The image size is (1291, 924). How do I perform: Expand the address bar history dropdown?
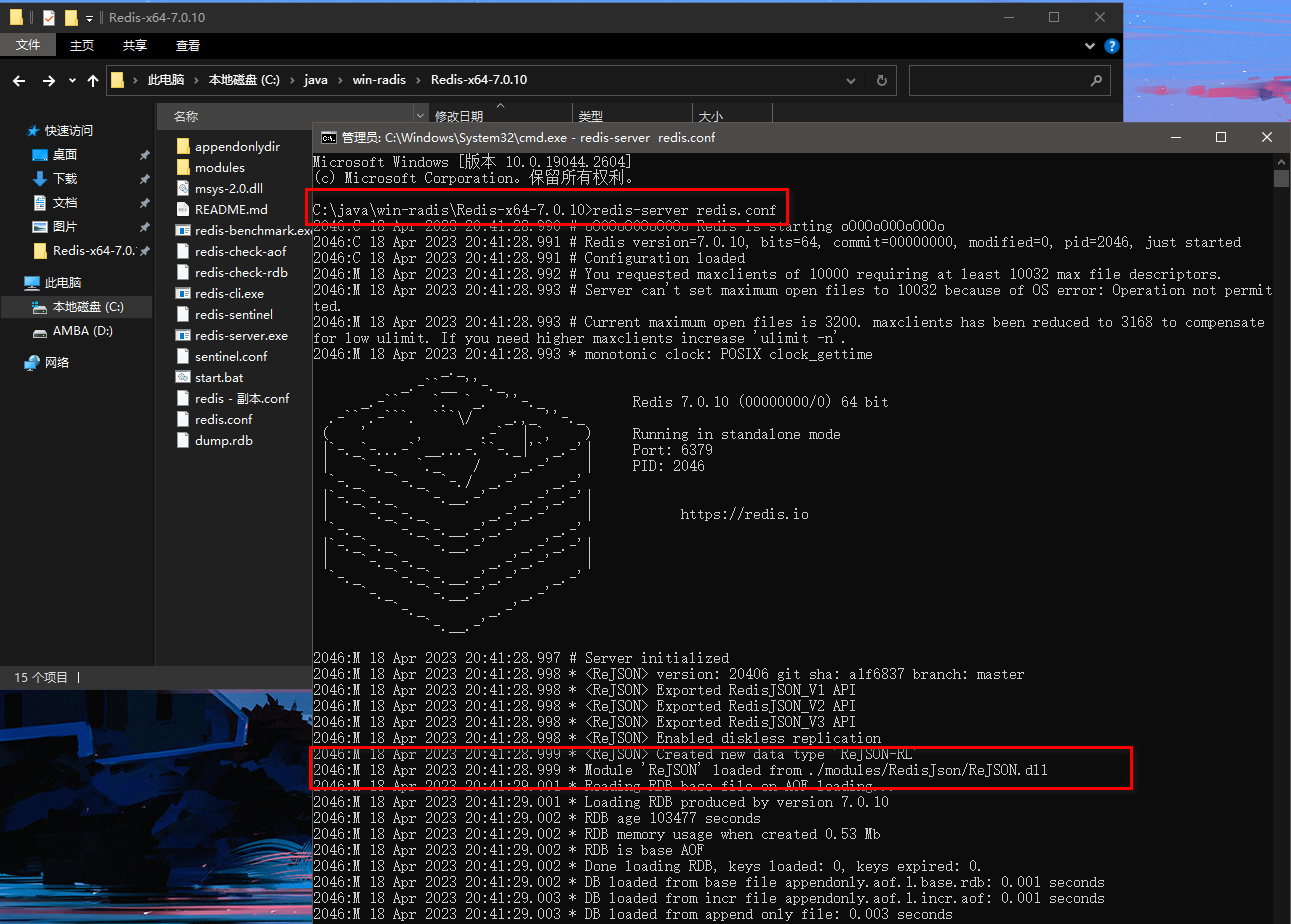tap(851, 81)
